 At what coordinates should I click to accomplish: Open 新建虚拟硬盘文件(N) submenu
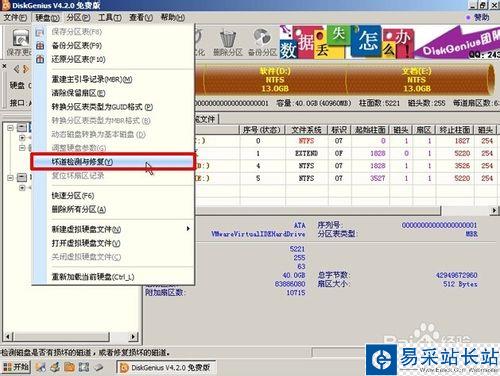(113, 229)
